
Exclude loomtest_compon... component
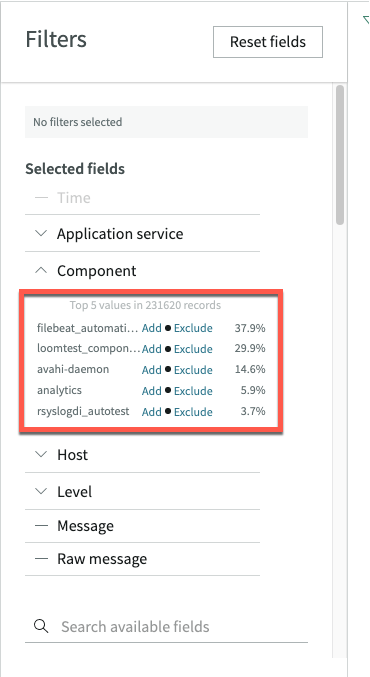click(193, 349)
